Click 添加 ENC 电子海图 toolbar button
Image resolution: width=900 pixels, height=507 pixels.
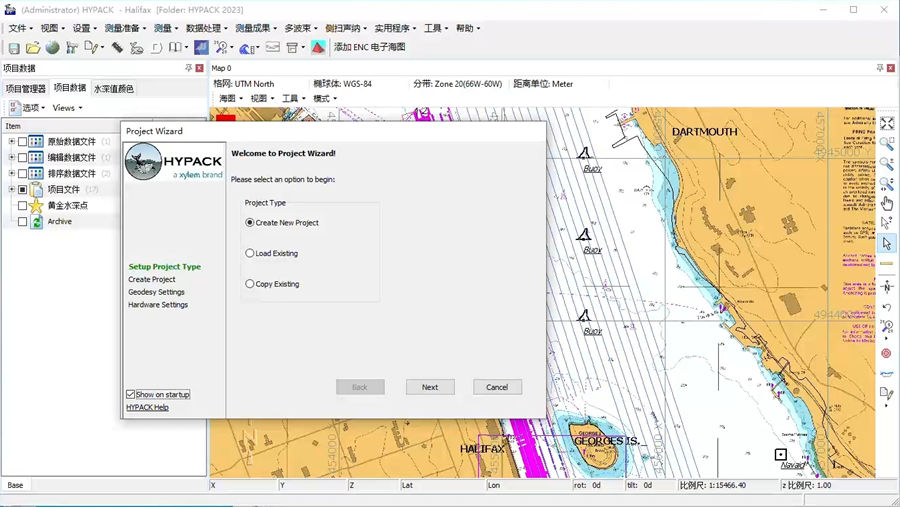[x=370, y=47]
